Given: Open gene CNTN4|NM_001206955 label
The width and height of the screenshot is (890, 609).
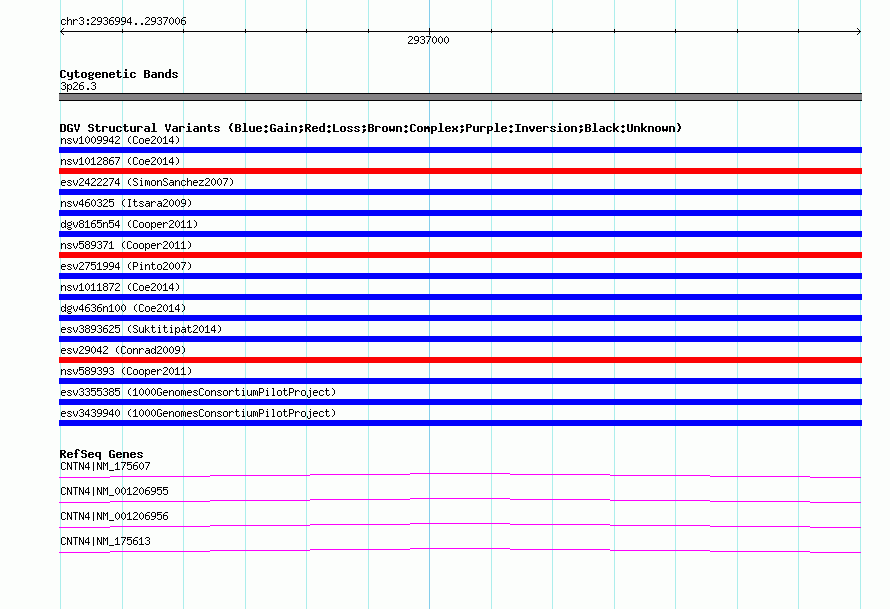Looking at the screenshot, I should (x=114, y=492).
